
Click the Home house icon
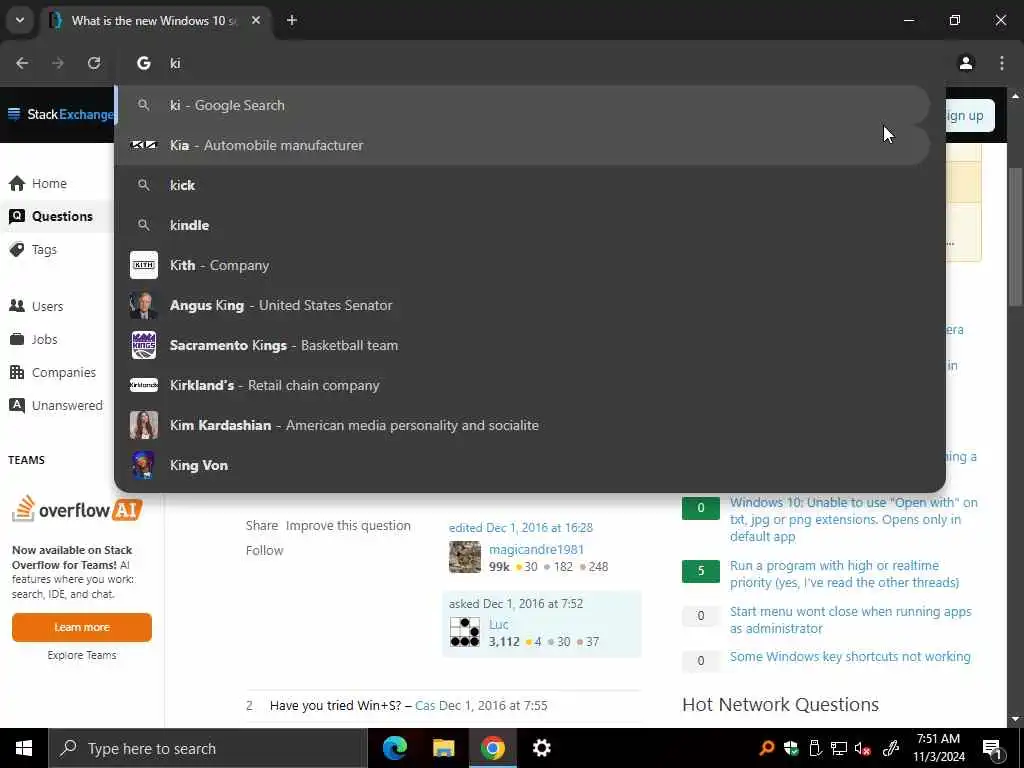[x=17, y=184]
